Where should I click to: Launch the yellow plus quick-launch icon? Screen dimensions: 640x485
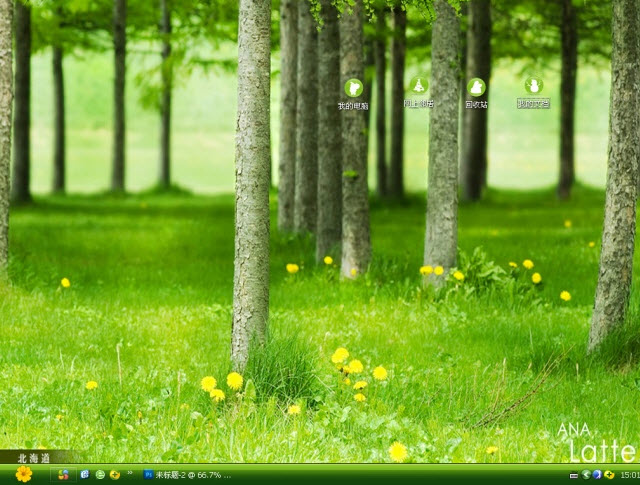pos(115,474)
